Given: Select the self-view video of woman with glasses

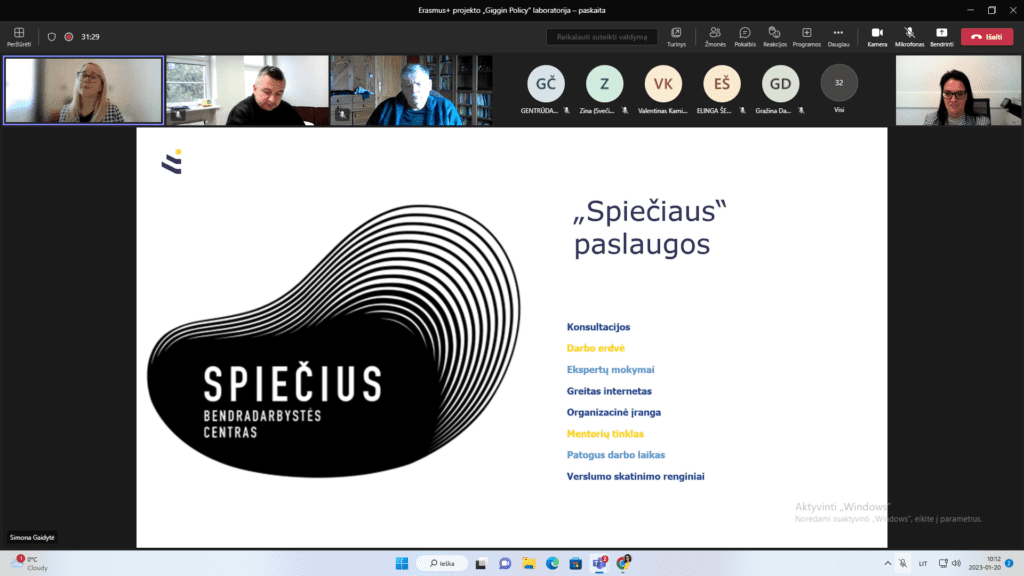Looking at the screenshot, I should point(958,90).
